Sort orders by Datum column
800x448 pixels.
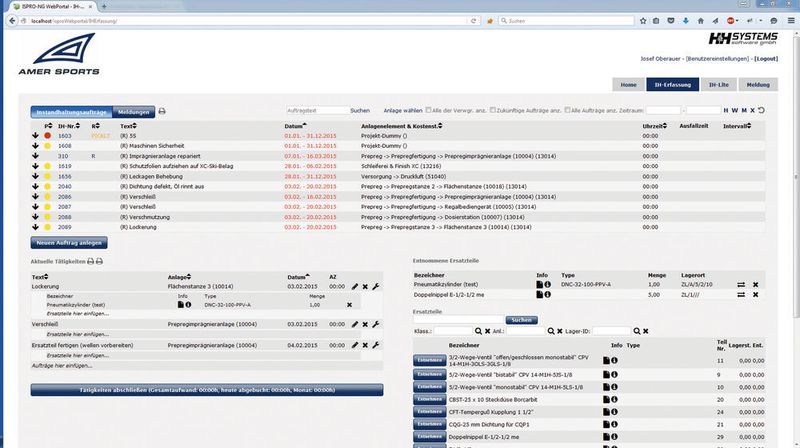tap(296, 126)
